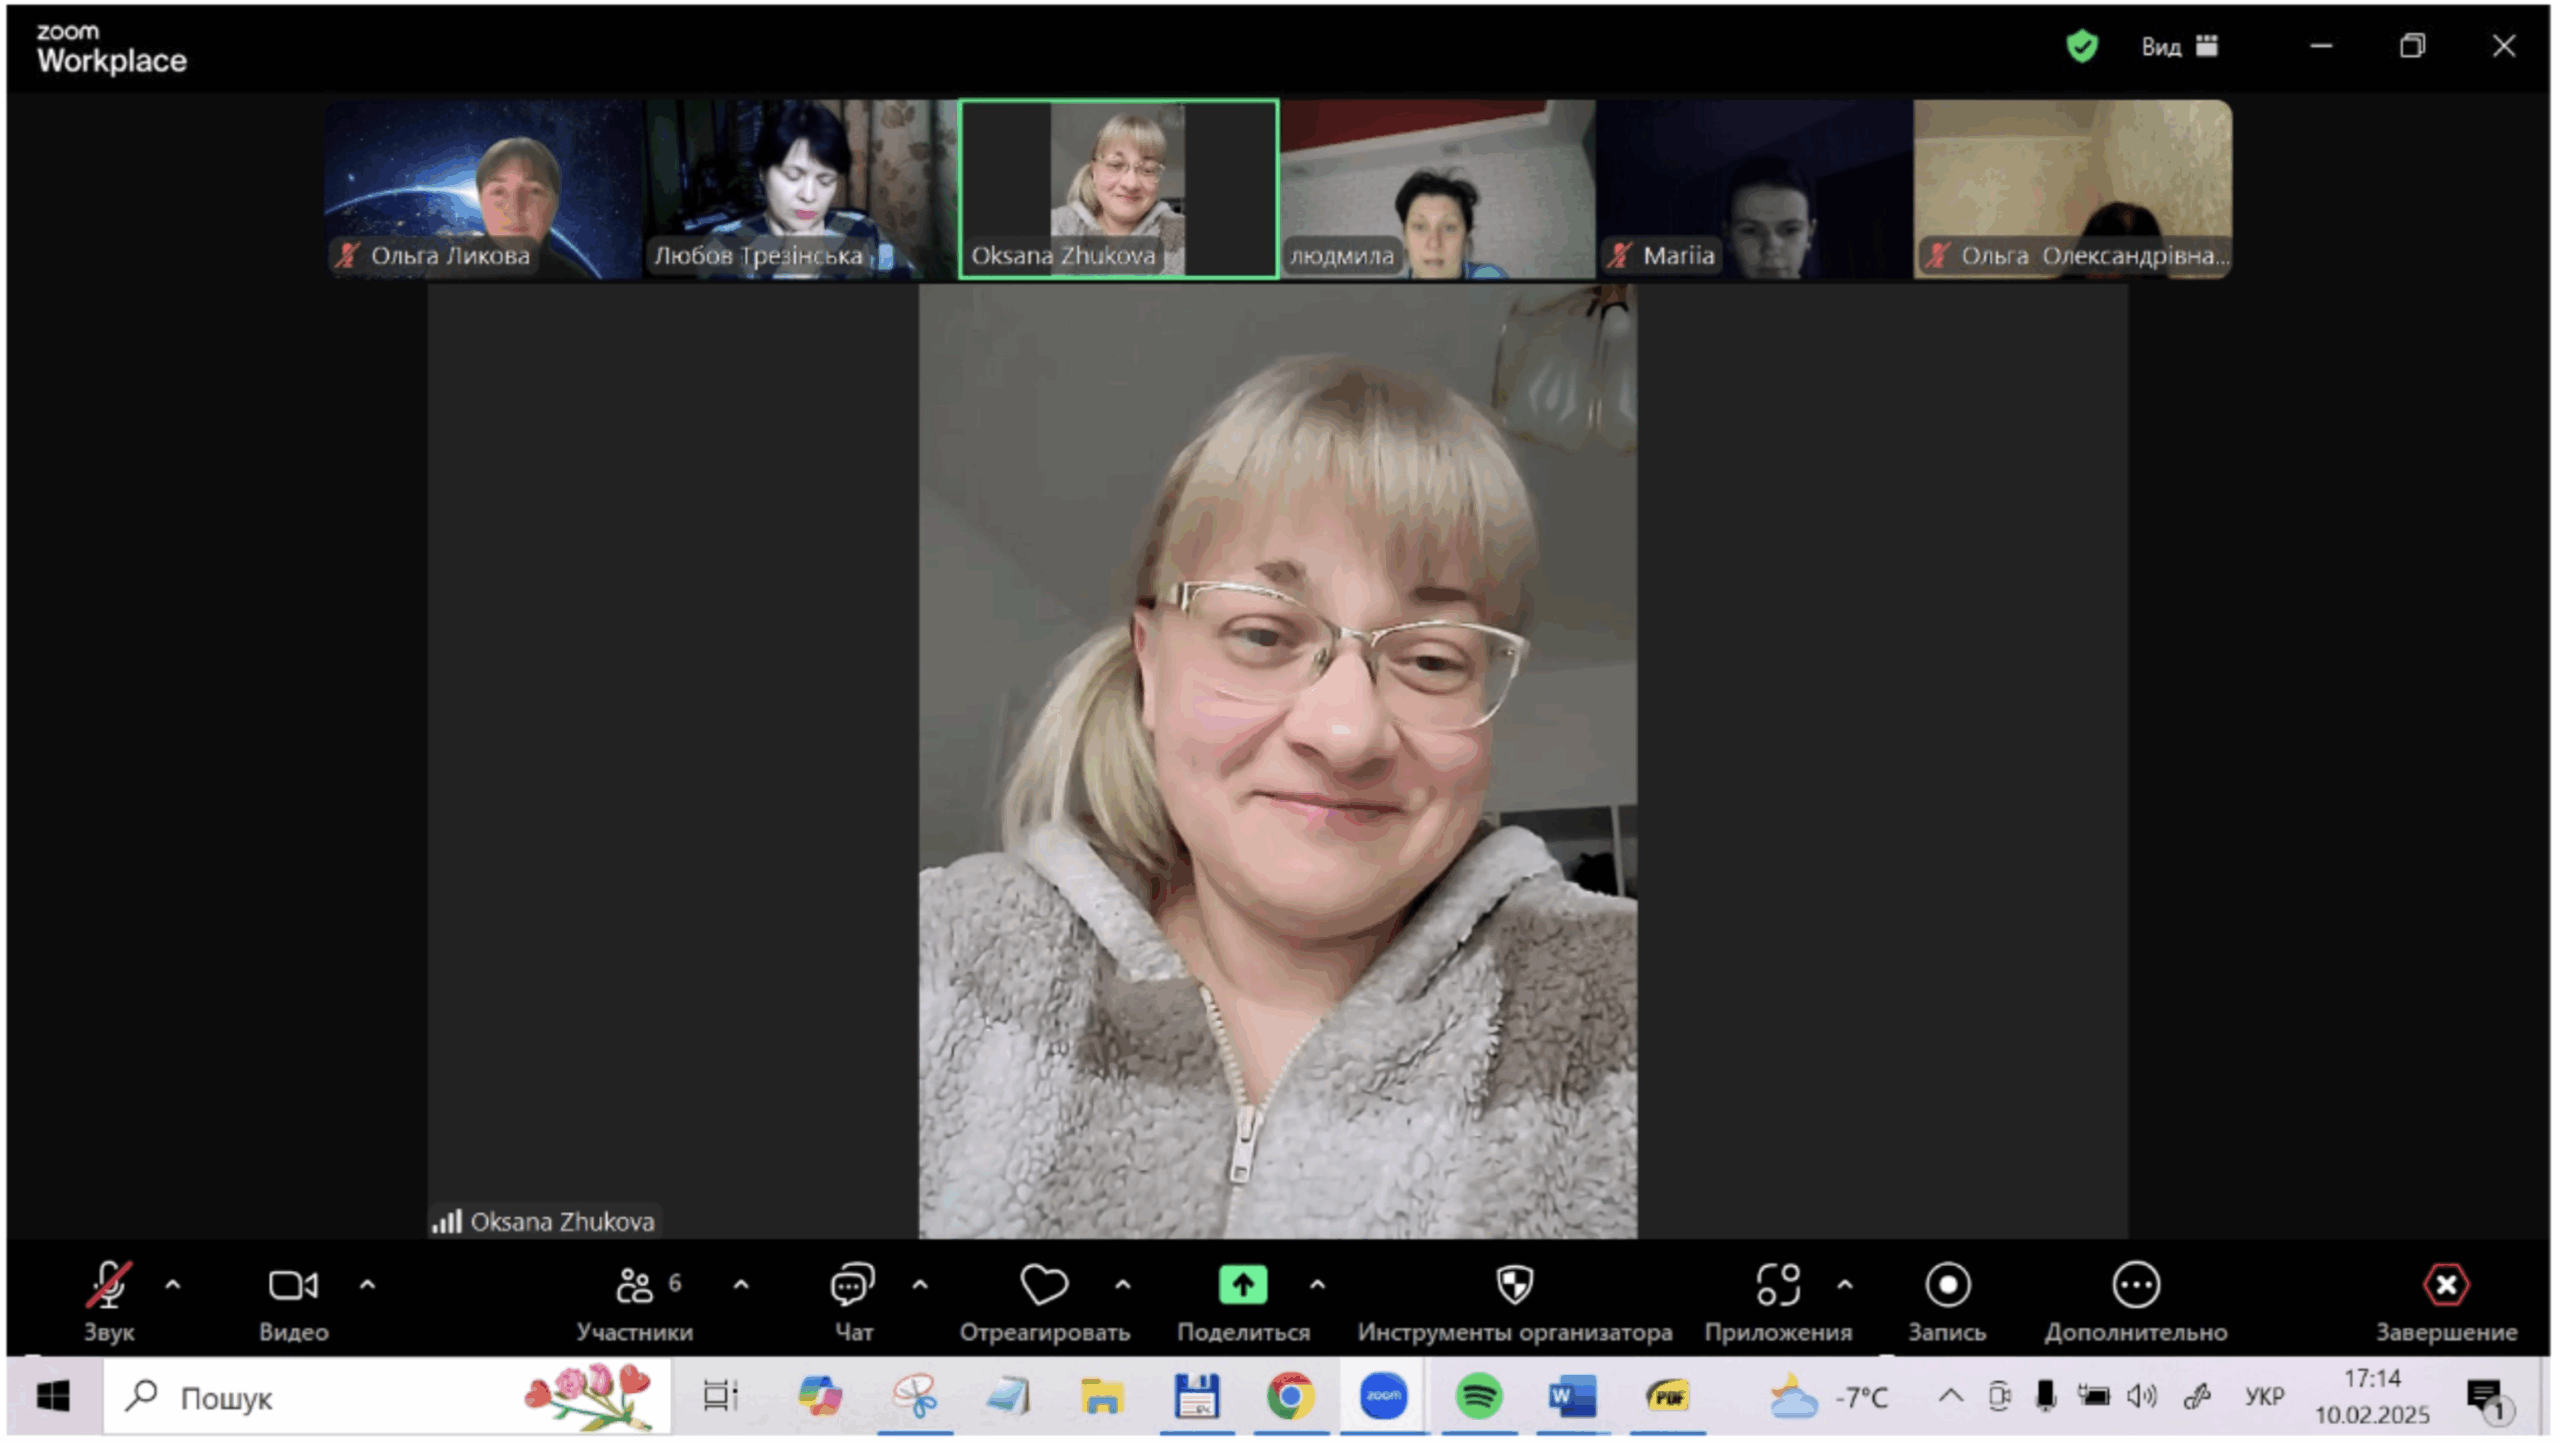Select людмила video thumbnail

click(1439, 189)
